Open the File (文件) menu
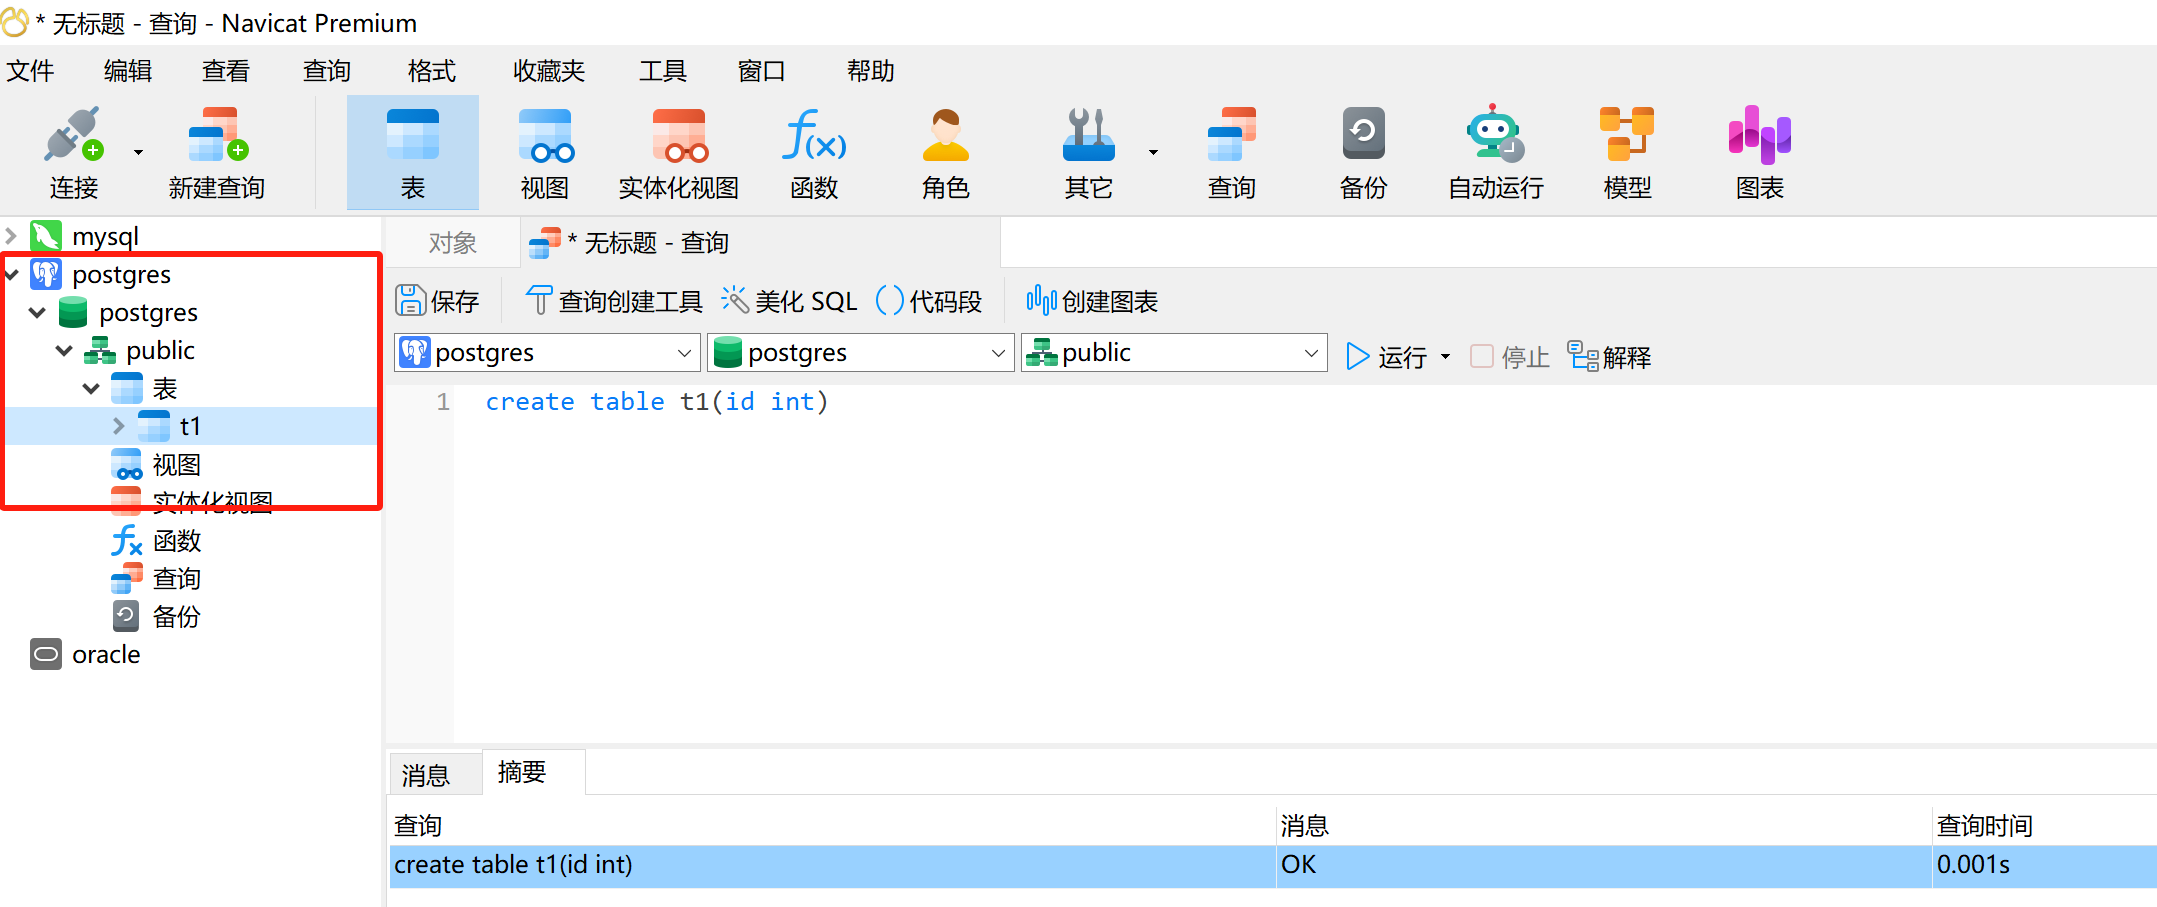Screen dimensions: 2157x907 tap(30, 71)
